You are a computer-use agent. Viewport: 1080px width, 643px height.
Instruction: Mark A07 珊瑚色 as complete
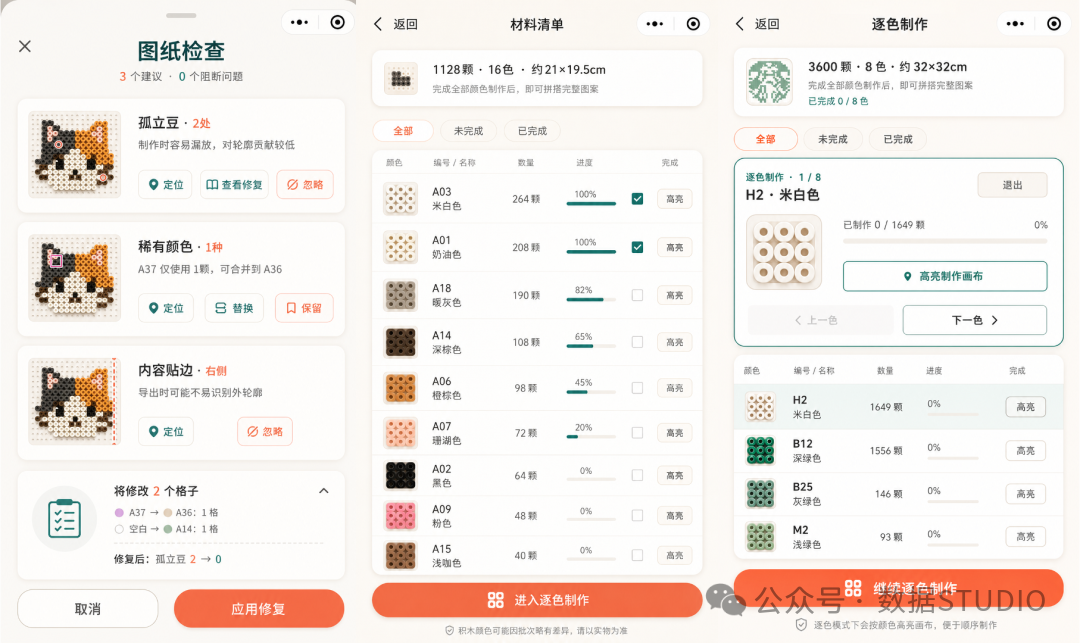tap(637, 433)
